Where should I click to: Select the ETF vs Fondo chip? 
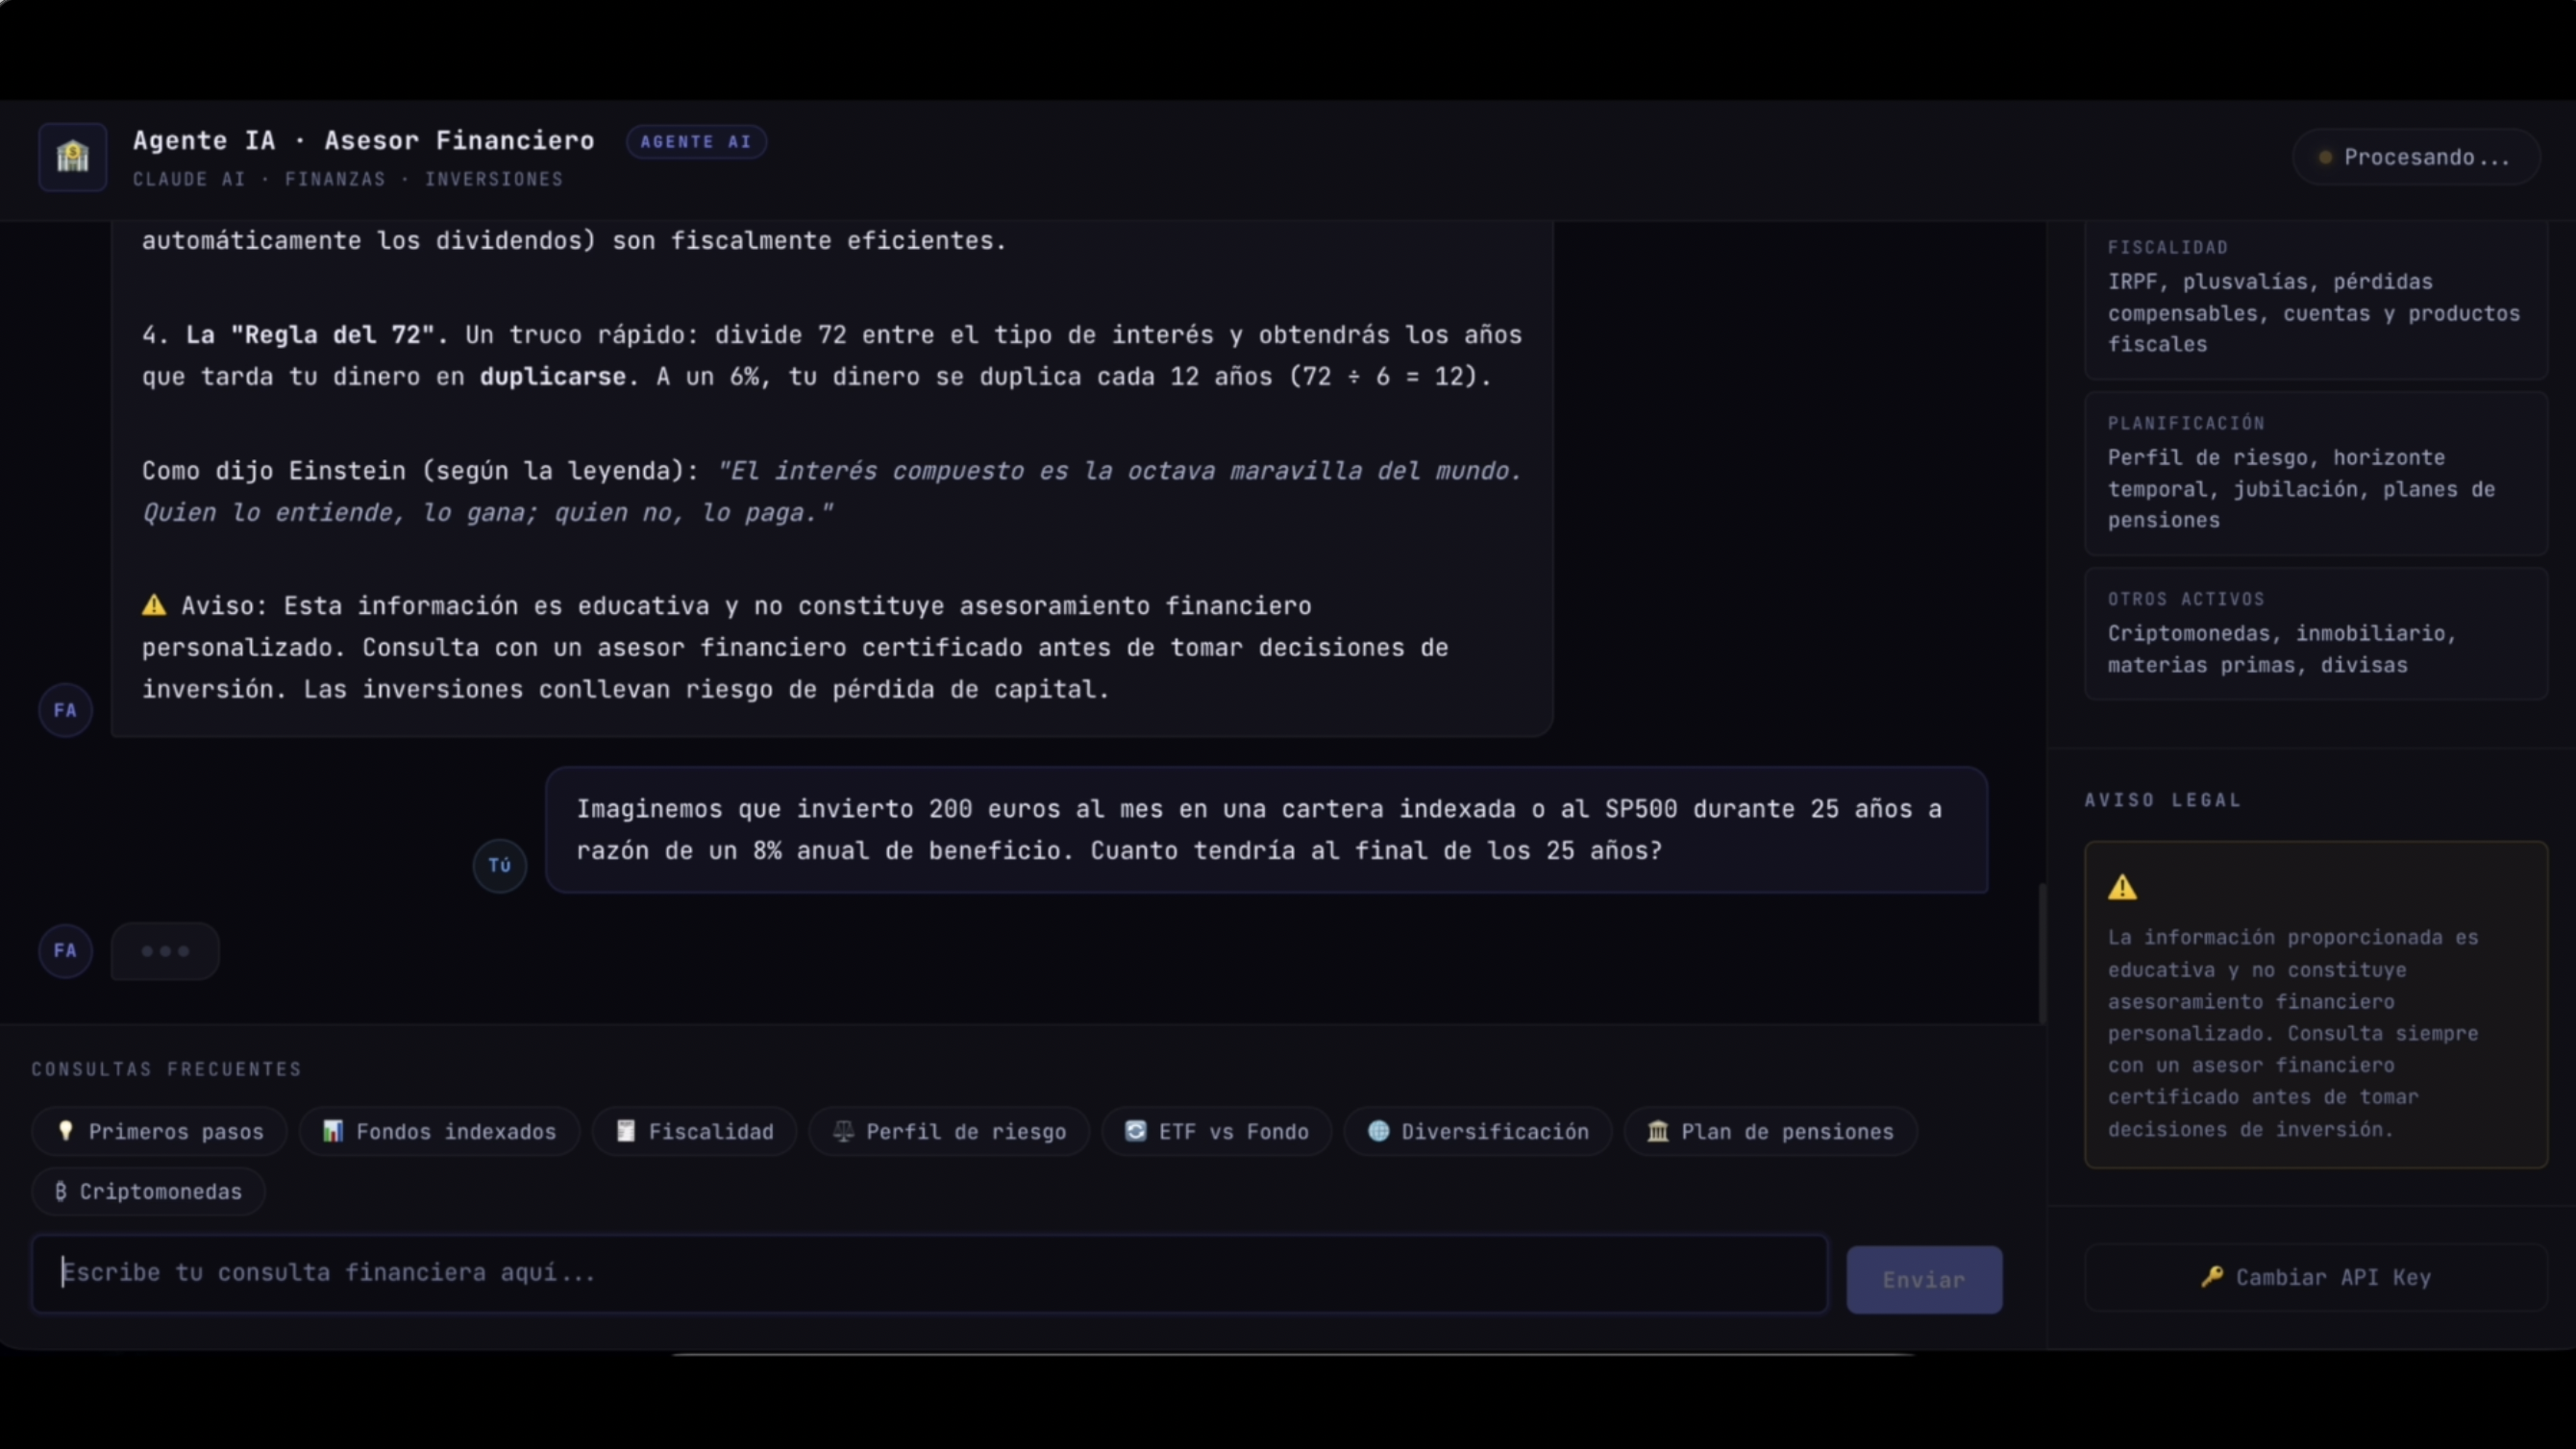[1217, 1131]
